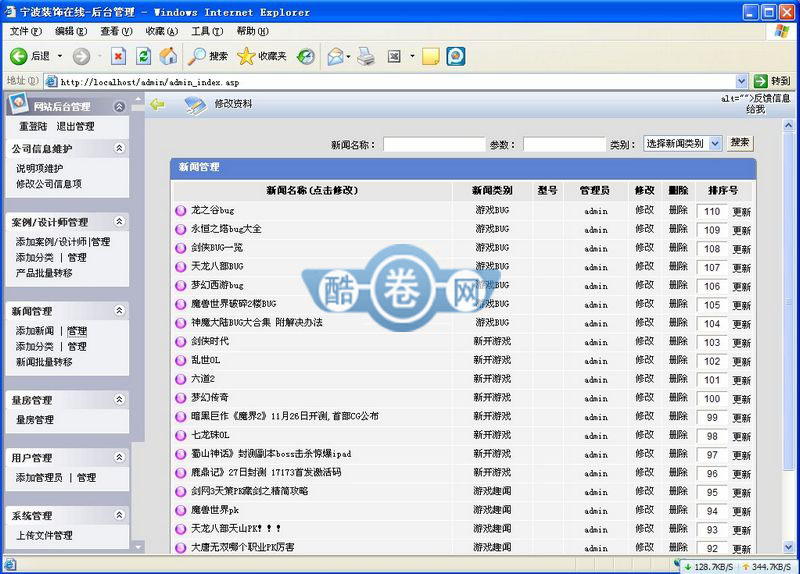Go to the Home page icon
The height and width of the screenshot is (574, 800).
pos(168,56)
